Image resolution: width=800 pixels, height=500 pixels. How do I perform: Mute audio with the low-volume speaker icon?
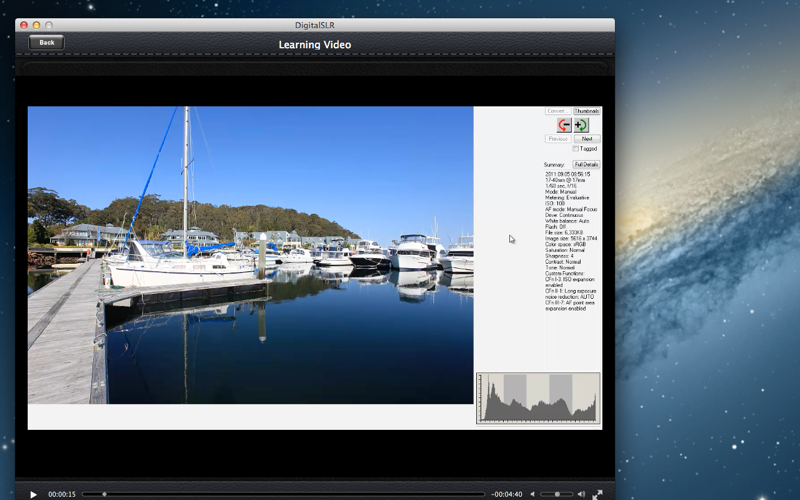click(x=532, y=494)
